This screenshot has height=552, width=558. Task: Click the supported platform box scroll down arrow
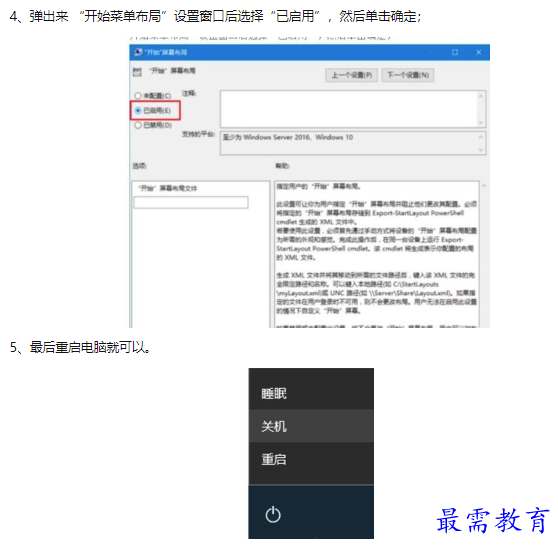tap(481, 150)
